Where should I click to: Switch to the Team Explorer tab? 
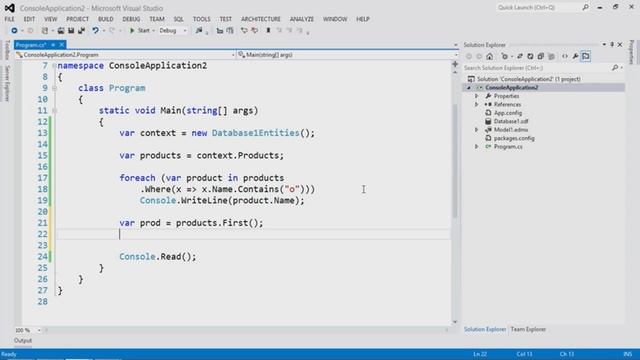click(x=528, y=329)
